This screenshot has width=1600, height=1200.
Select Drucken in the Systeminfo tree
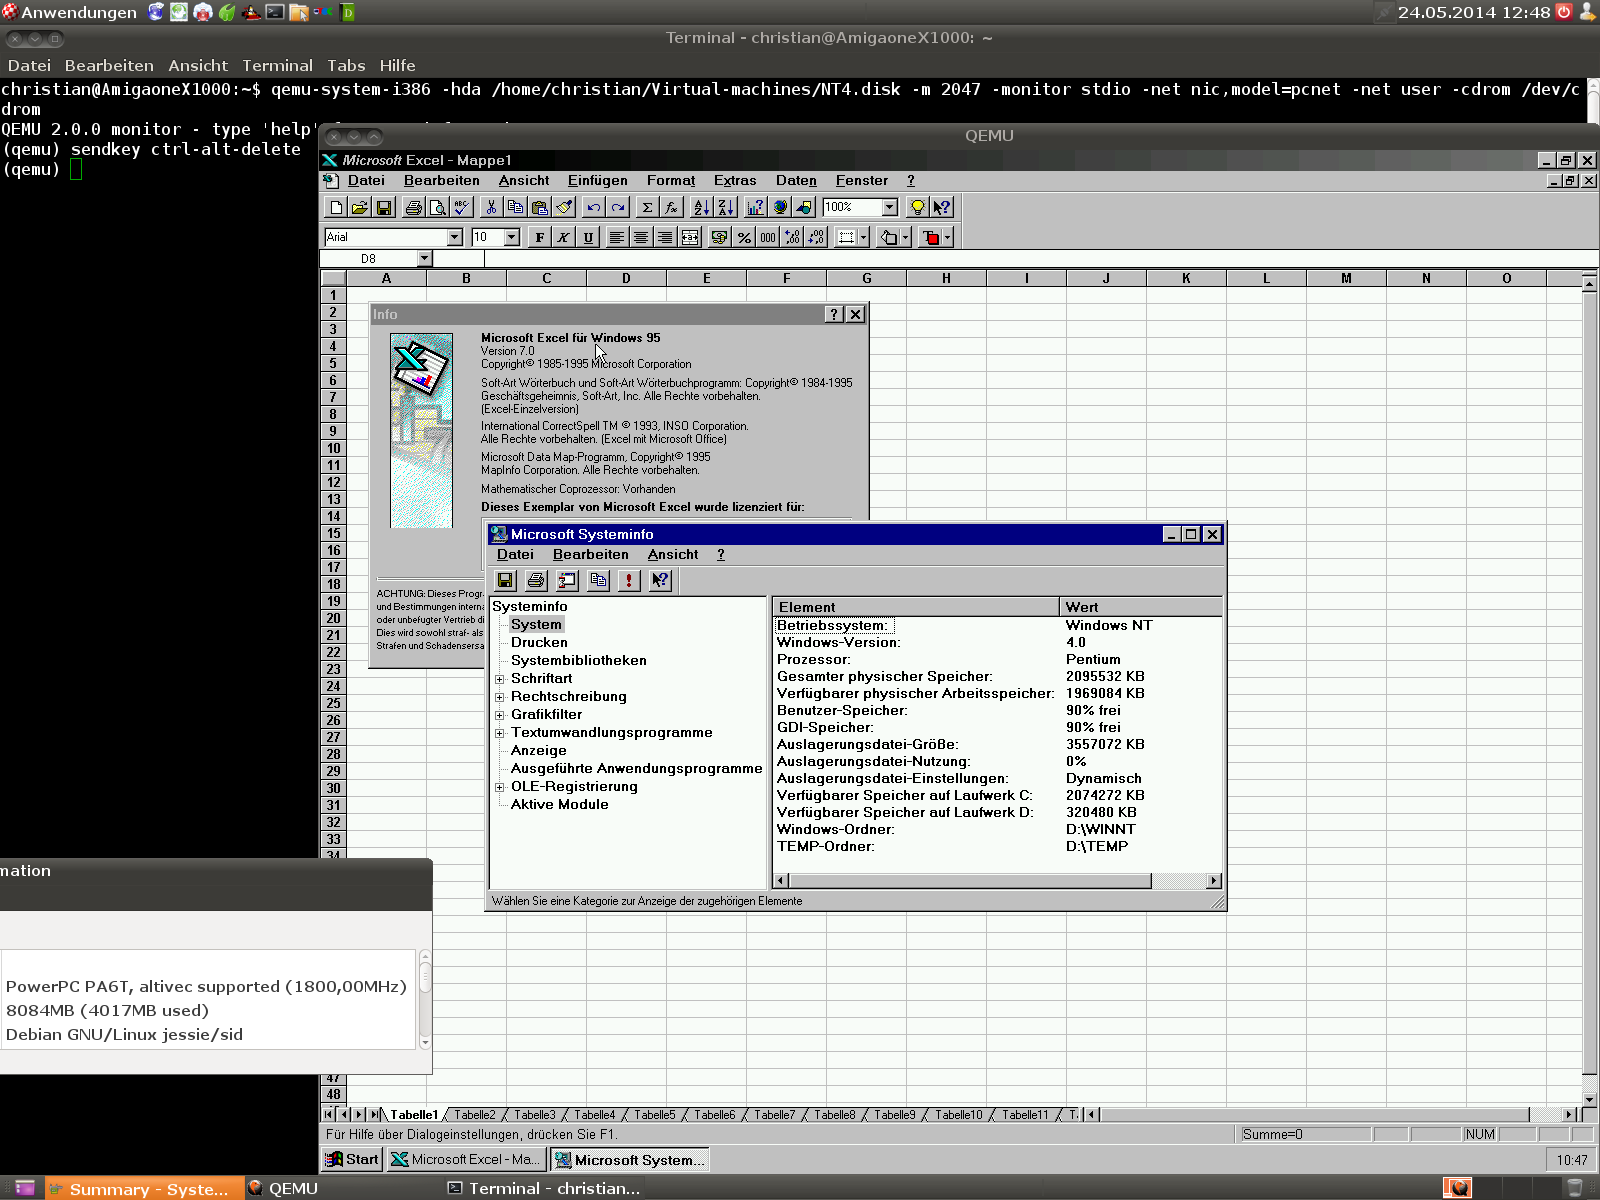(x=539, y=642)
